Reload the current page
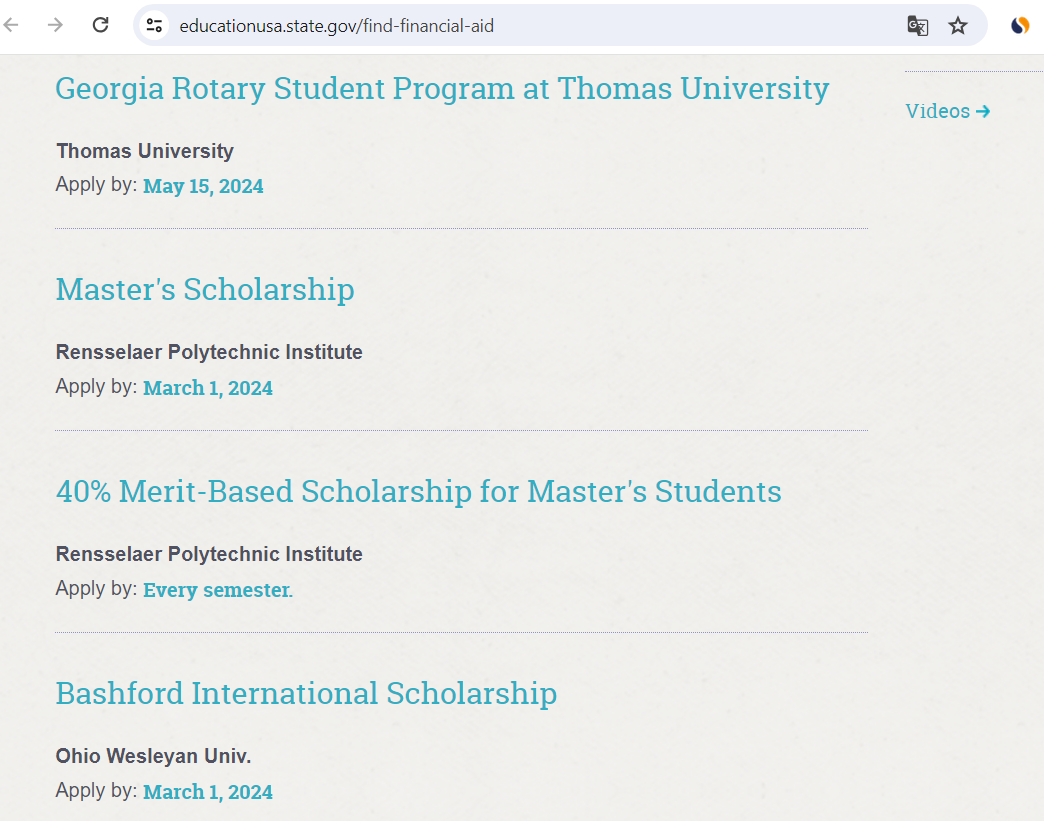This screenshot has width=1044, height=821. [x=100, y=25]
